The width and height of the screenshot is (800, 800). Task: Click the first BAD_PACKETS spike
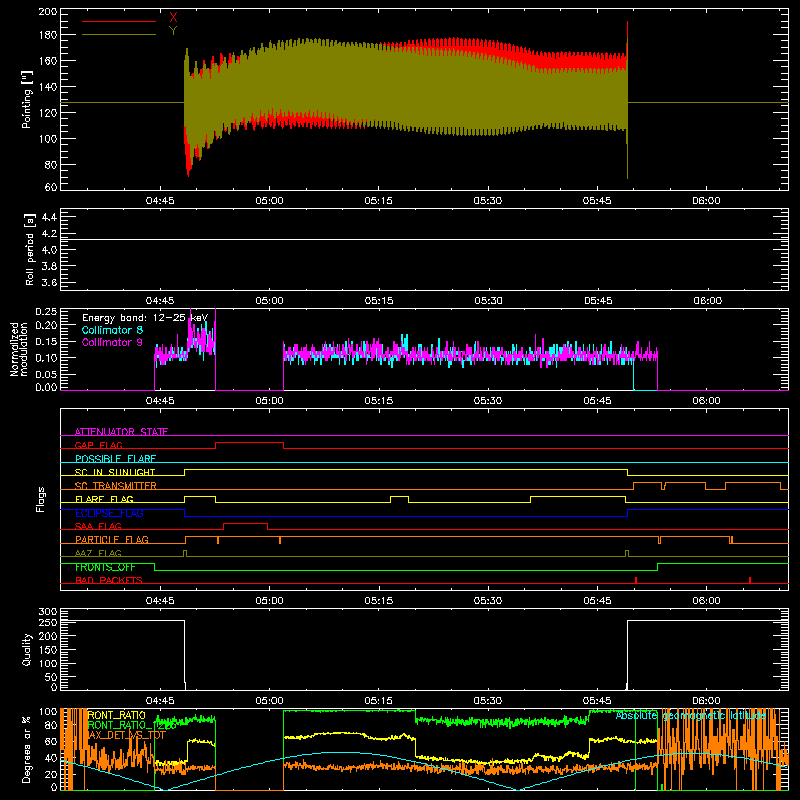636,580
